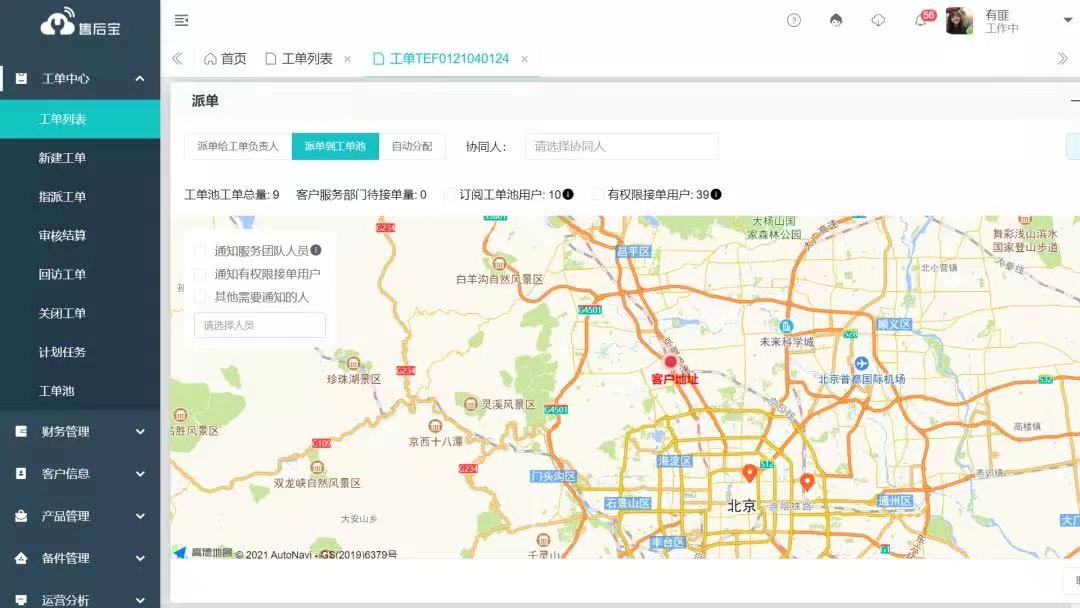Viewport: 1080px width, 608px height.
Task: Click the 请选择人员 input field
Action: coord(260,325)
